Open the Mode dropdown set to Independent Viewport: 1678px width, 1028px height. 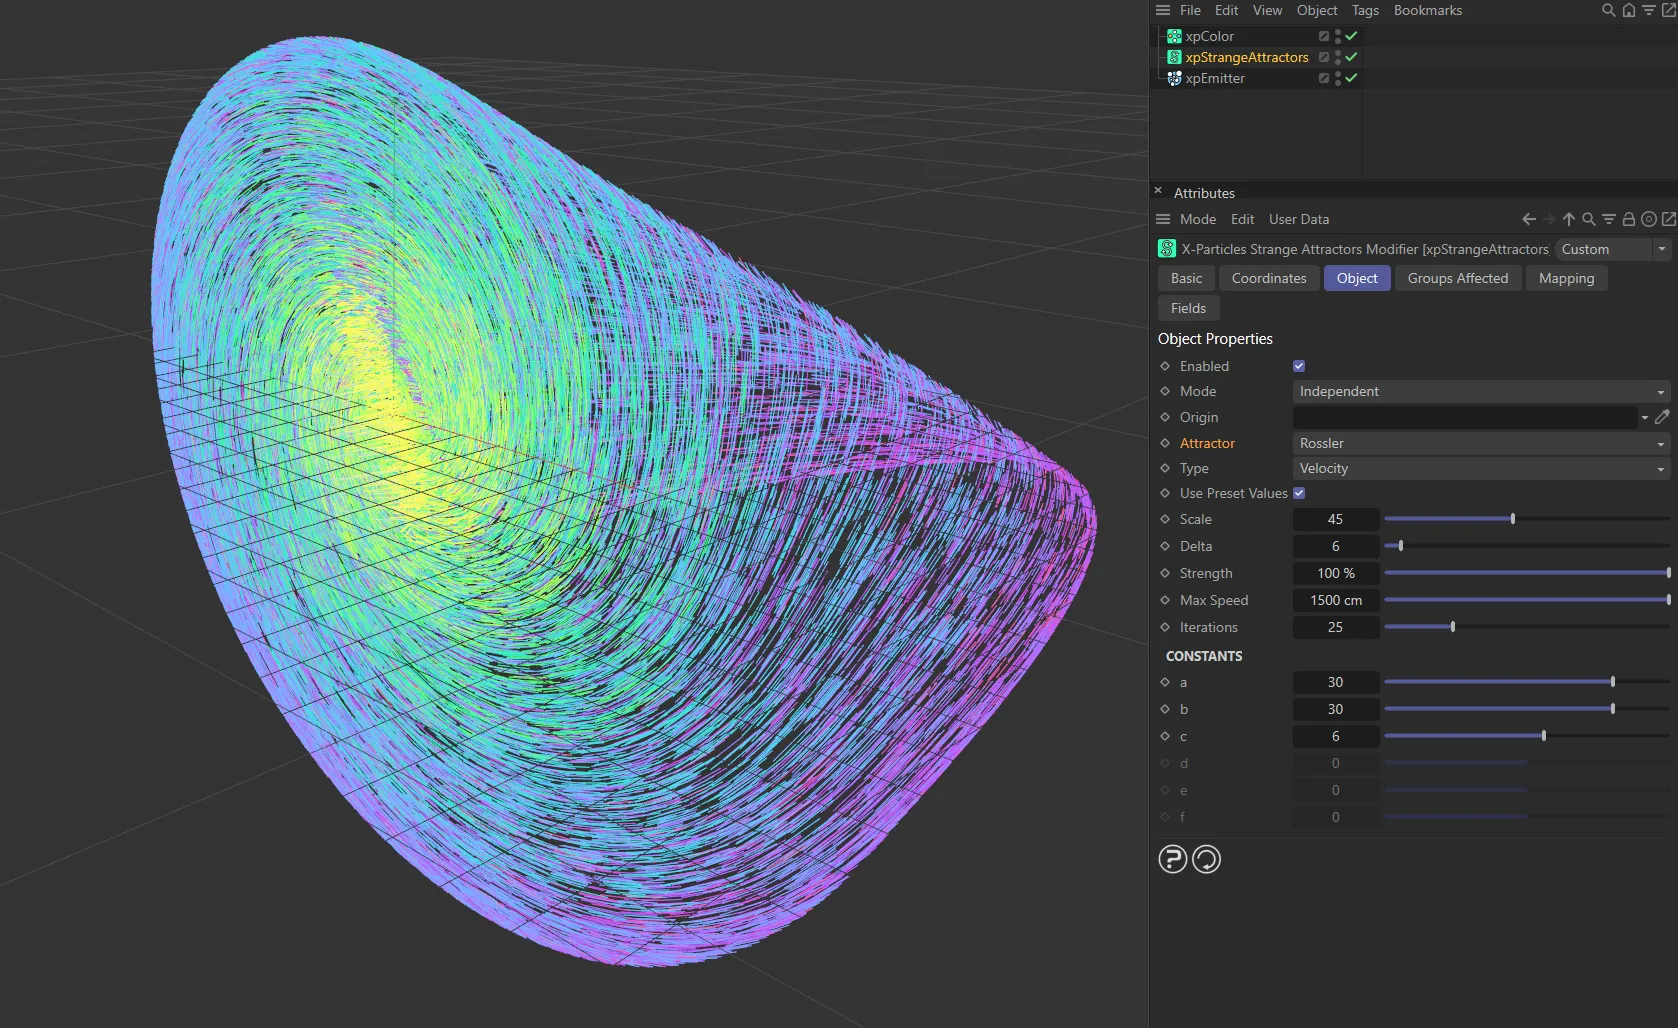[1480, 391]
